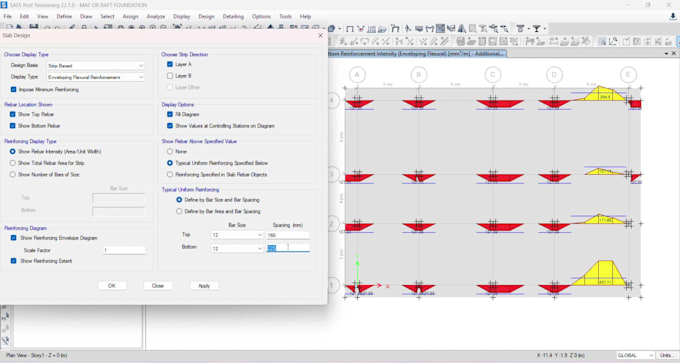Open the Define menu
The image size is (680, 363).
pos(64,16)
